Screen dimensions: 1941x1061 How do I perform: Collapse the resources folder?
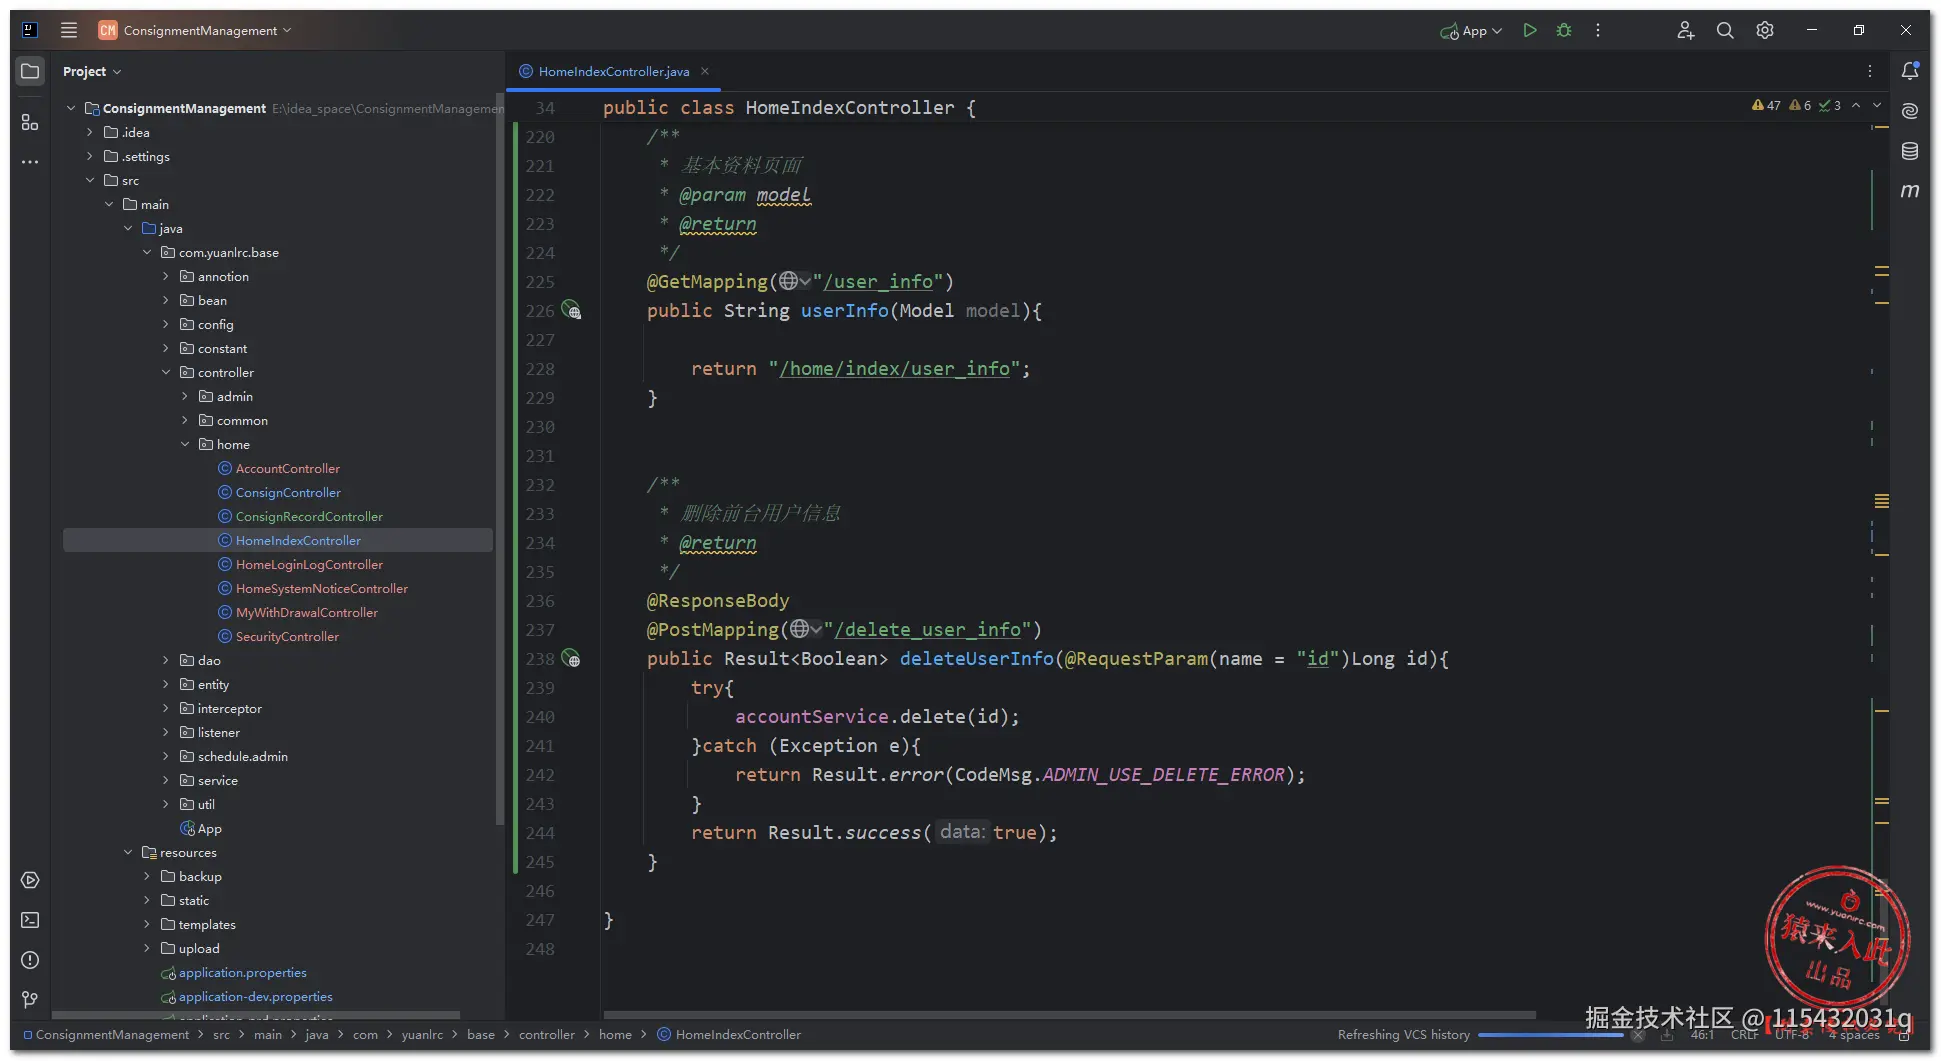tap(128, 852)
